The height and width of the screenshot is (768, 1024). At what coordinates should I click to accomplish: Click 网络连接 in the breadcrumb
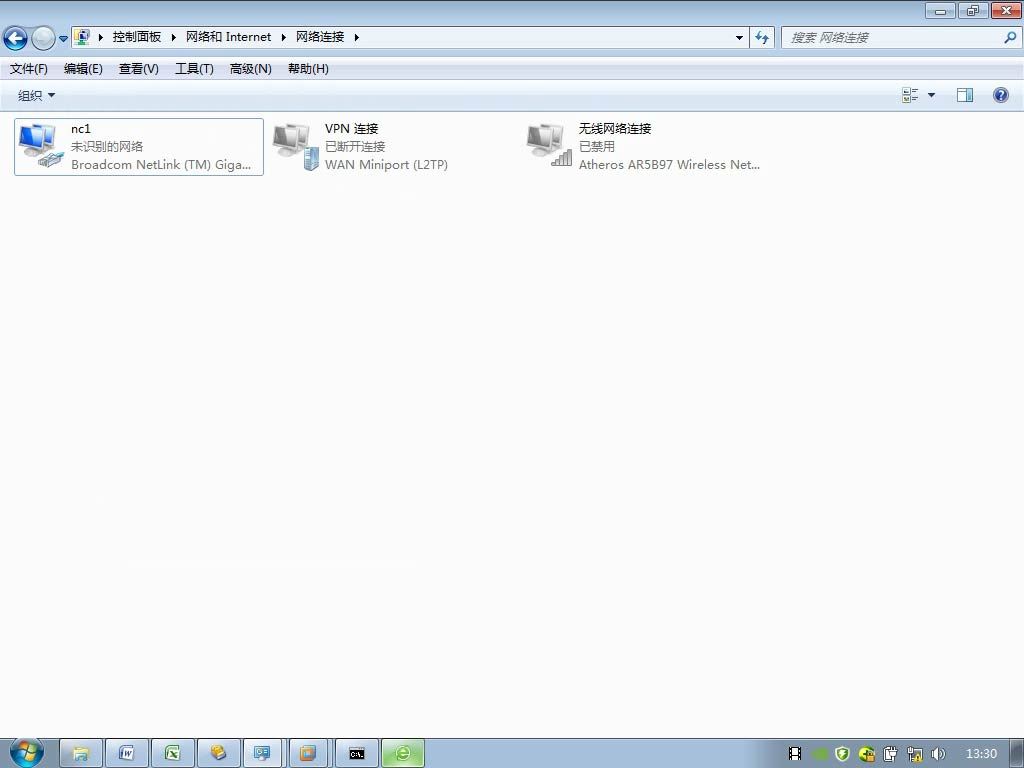[x=320, y=37]
